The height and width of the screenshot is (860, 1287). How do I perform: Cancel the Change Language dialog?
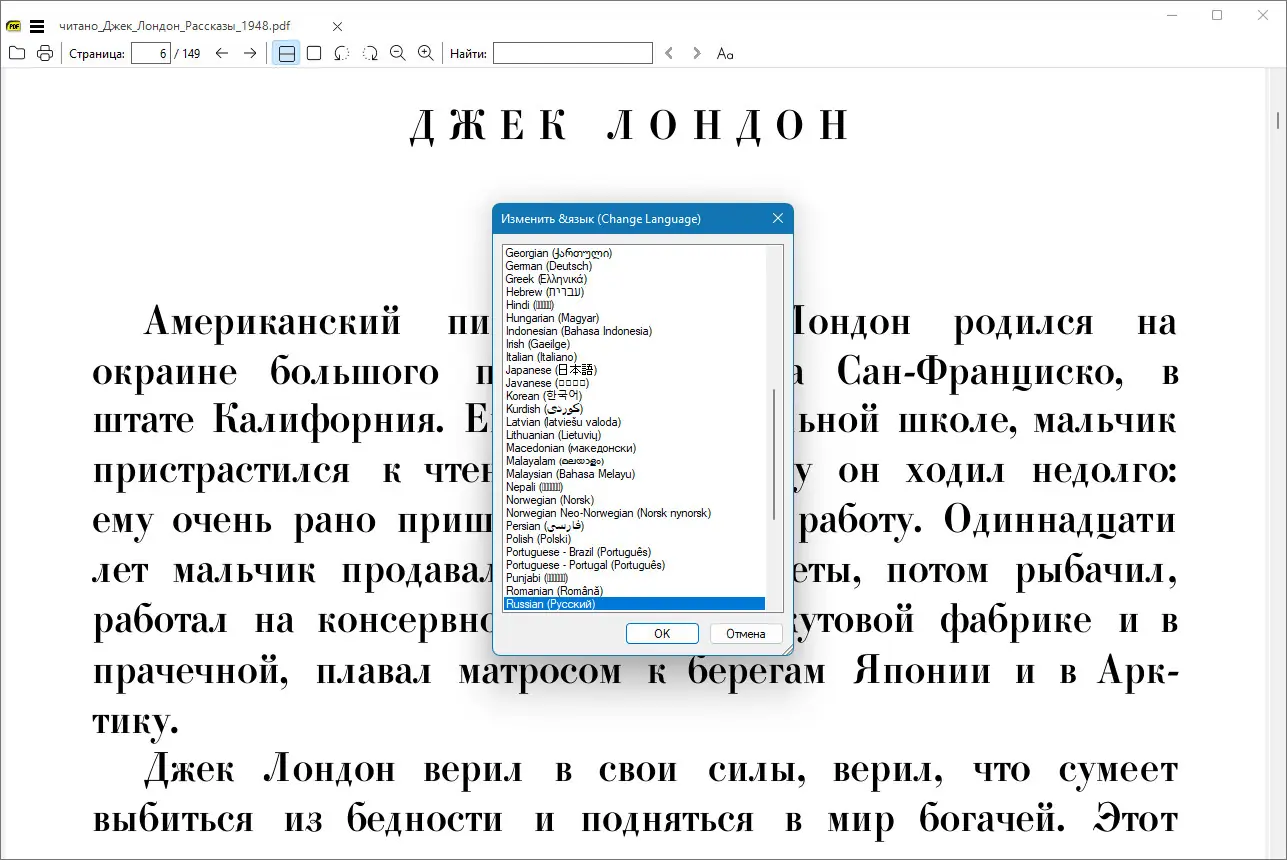(746, 633)
